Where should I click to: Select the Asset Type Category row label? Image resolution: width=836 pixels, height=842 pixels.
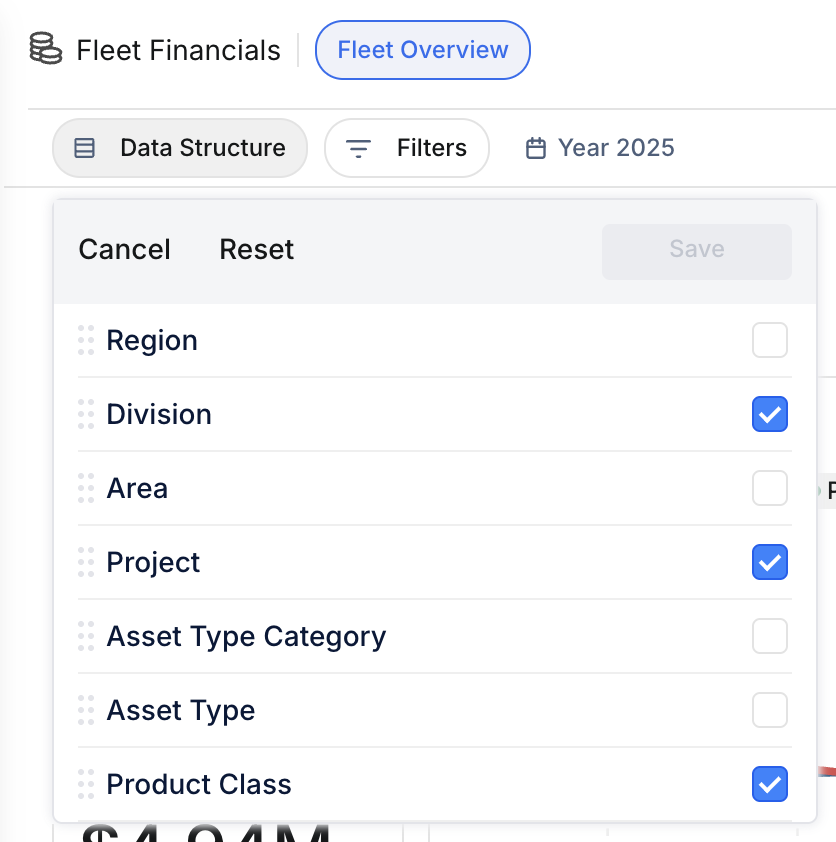point(246,636)
